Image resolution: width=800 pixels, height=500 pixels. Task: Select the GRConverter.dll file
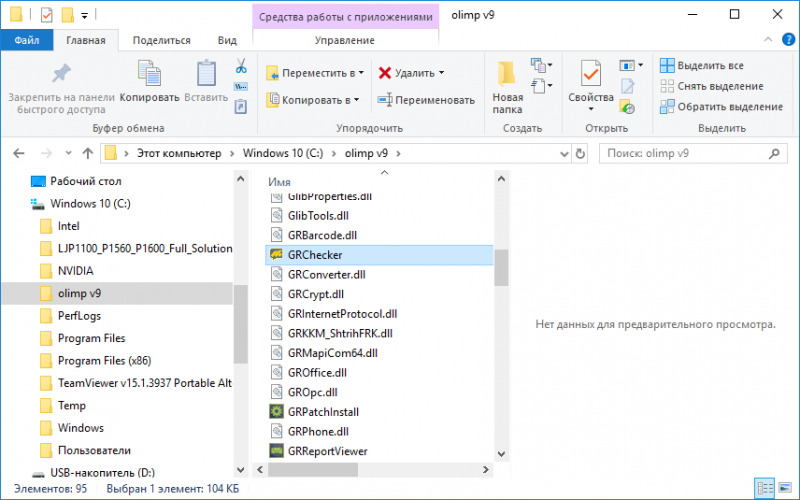click(327, 274)
